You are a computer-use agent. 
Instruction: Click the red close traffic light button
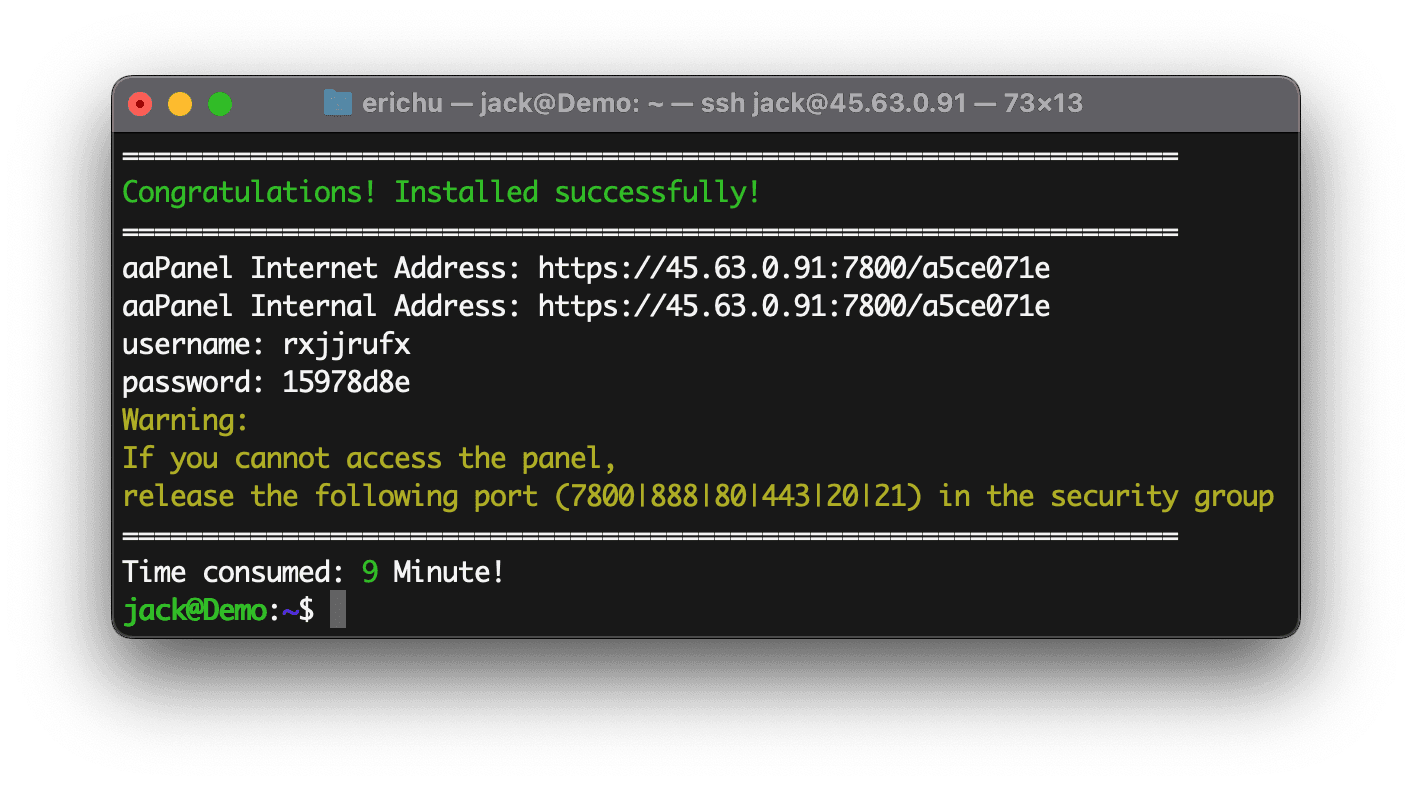pos(140,103)
